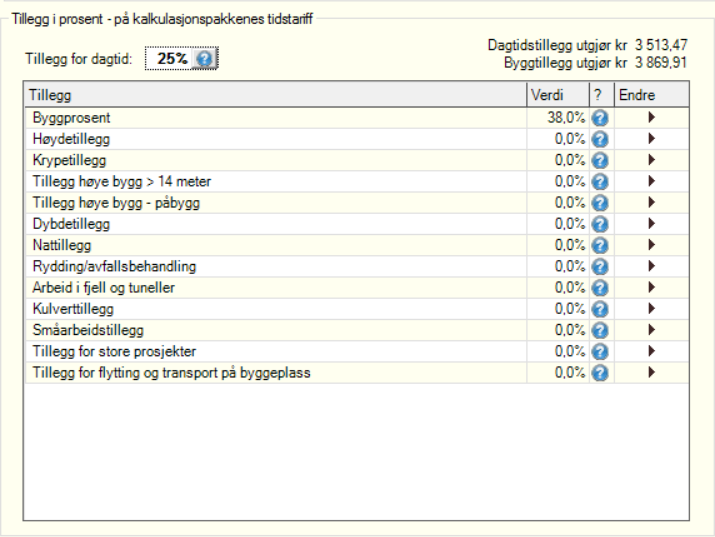Click help icon for Byggprosent row
Viewport: 715px width, 537px height.
[x=600, y=118]
